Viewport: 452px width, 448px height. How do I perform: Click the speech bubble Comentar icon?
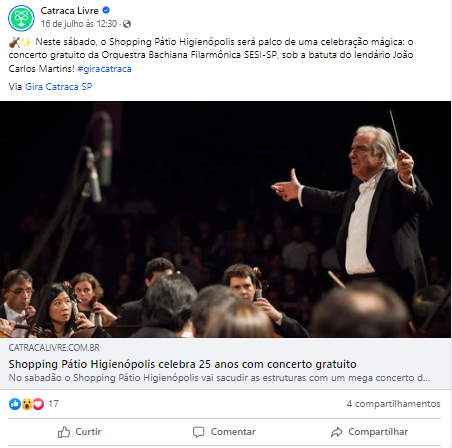pyautogui.click(x=199, y=432)
